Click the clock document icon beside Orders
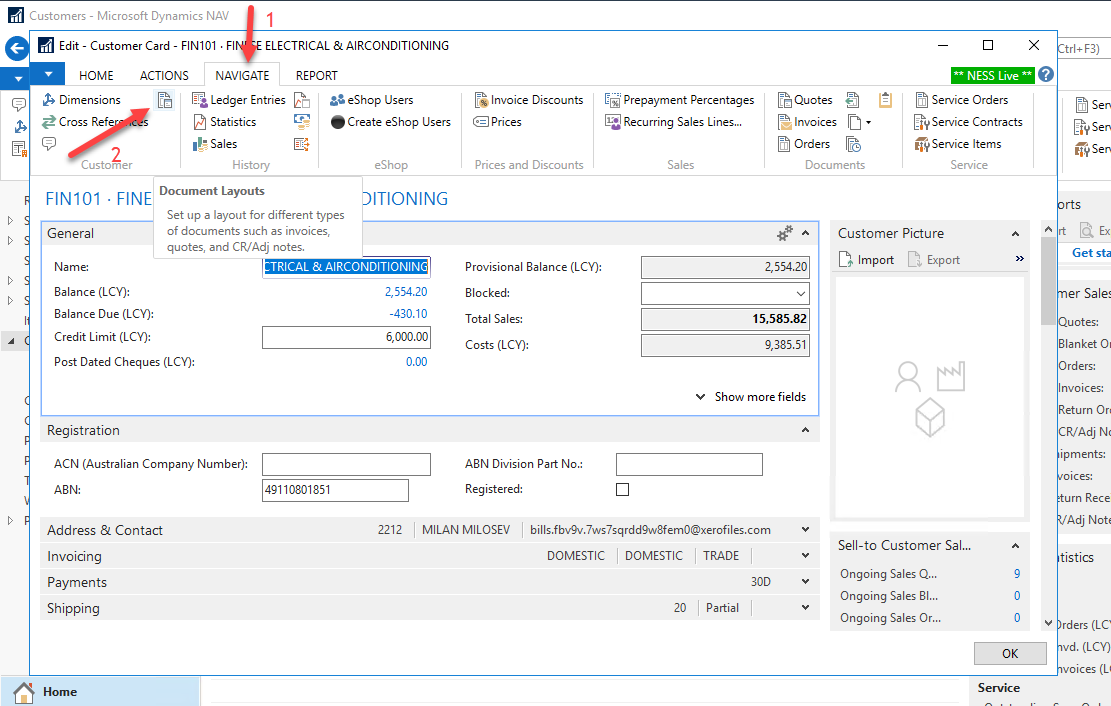This screenshot has height=706, width=1111. pos(853,144)
